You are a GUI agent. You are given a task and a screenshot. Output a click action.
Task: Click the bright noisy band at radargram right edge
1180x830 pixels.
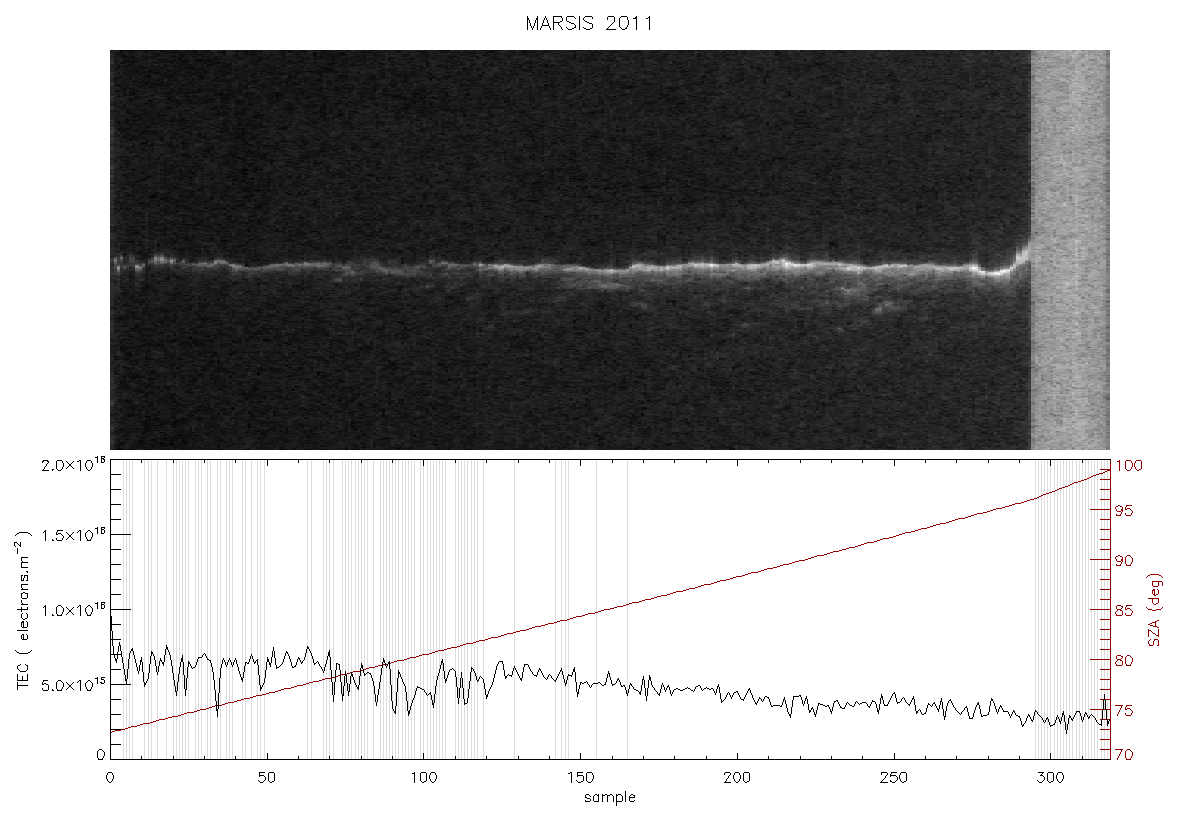coord(1069,250)
